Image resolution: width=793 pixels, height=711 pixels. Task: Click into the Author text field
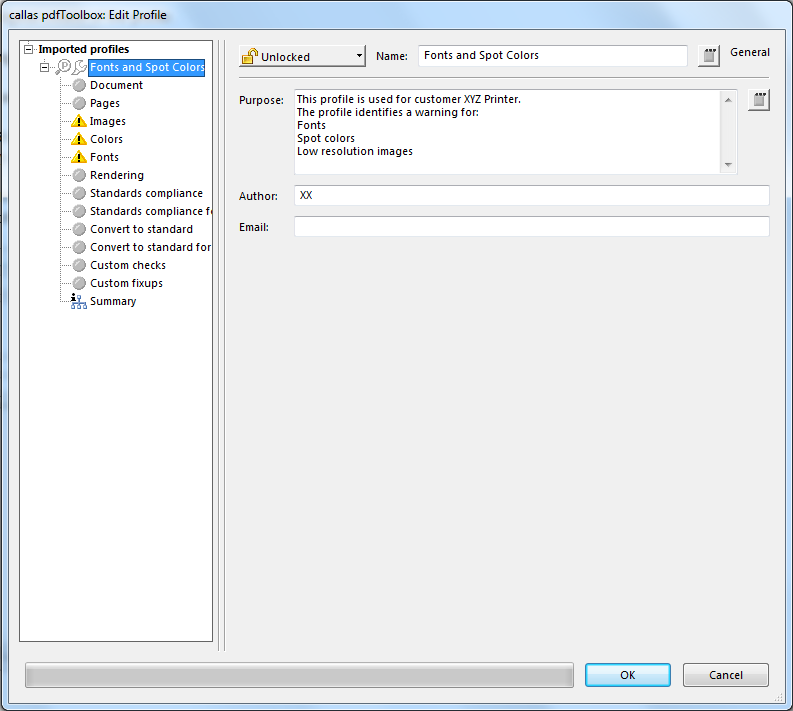click(531, 196)
